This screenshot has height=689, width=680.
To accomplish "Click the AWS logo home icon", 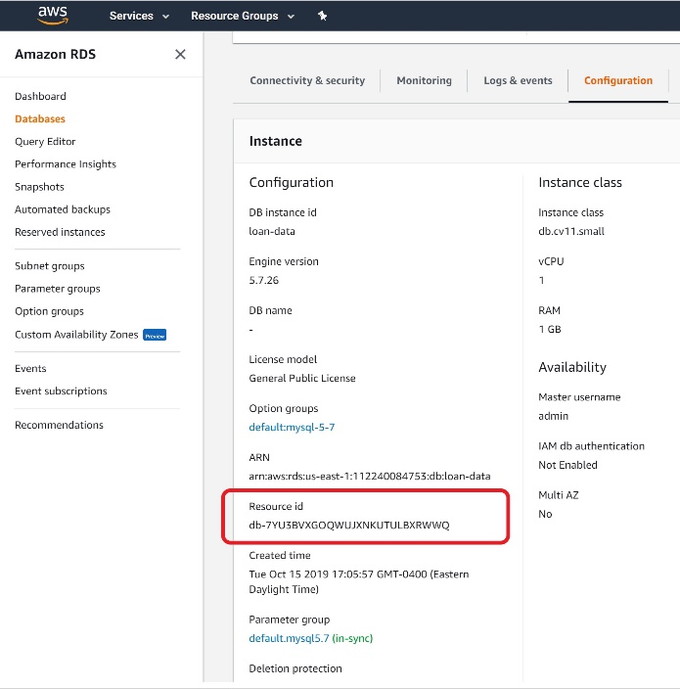I will (53, 15).
